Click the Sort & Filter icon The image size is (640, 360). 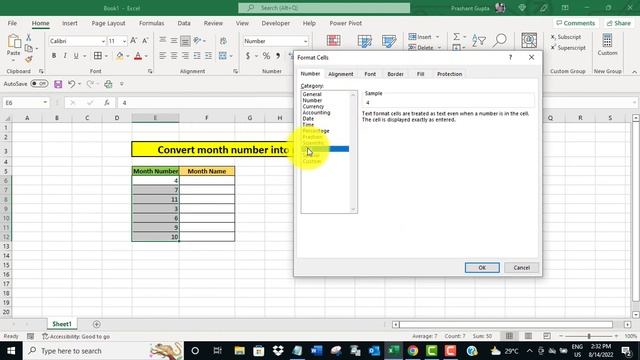tap(479, 41)
